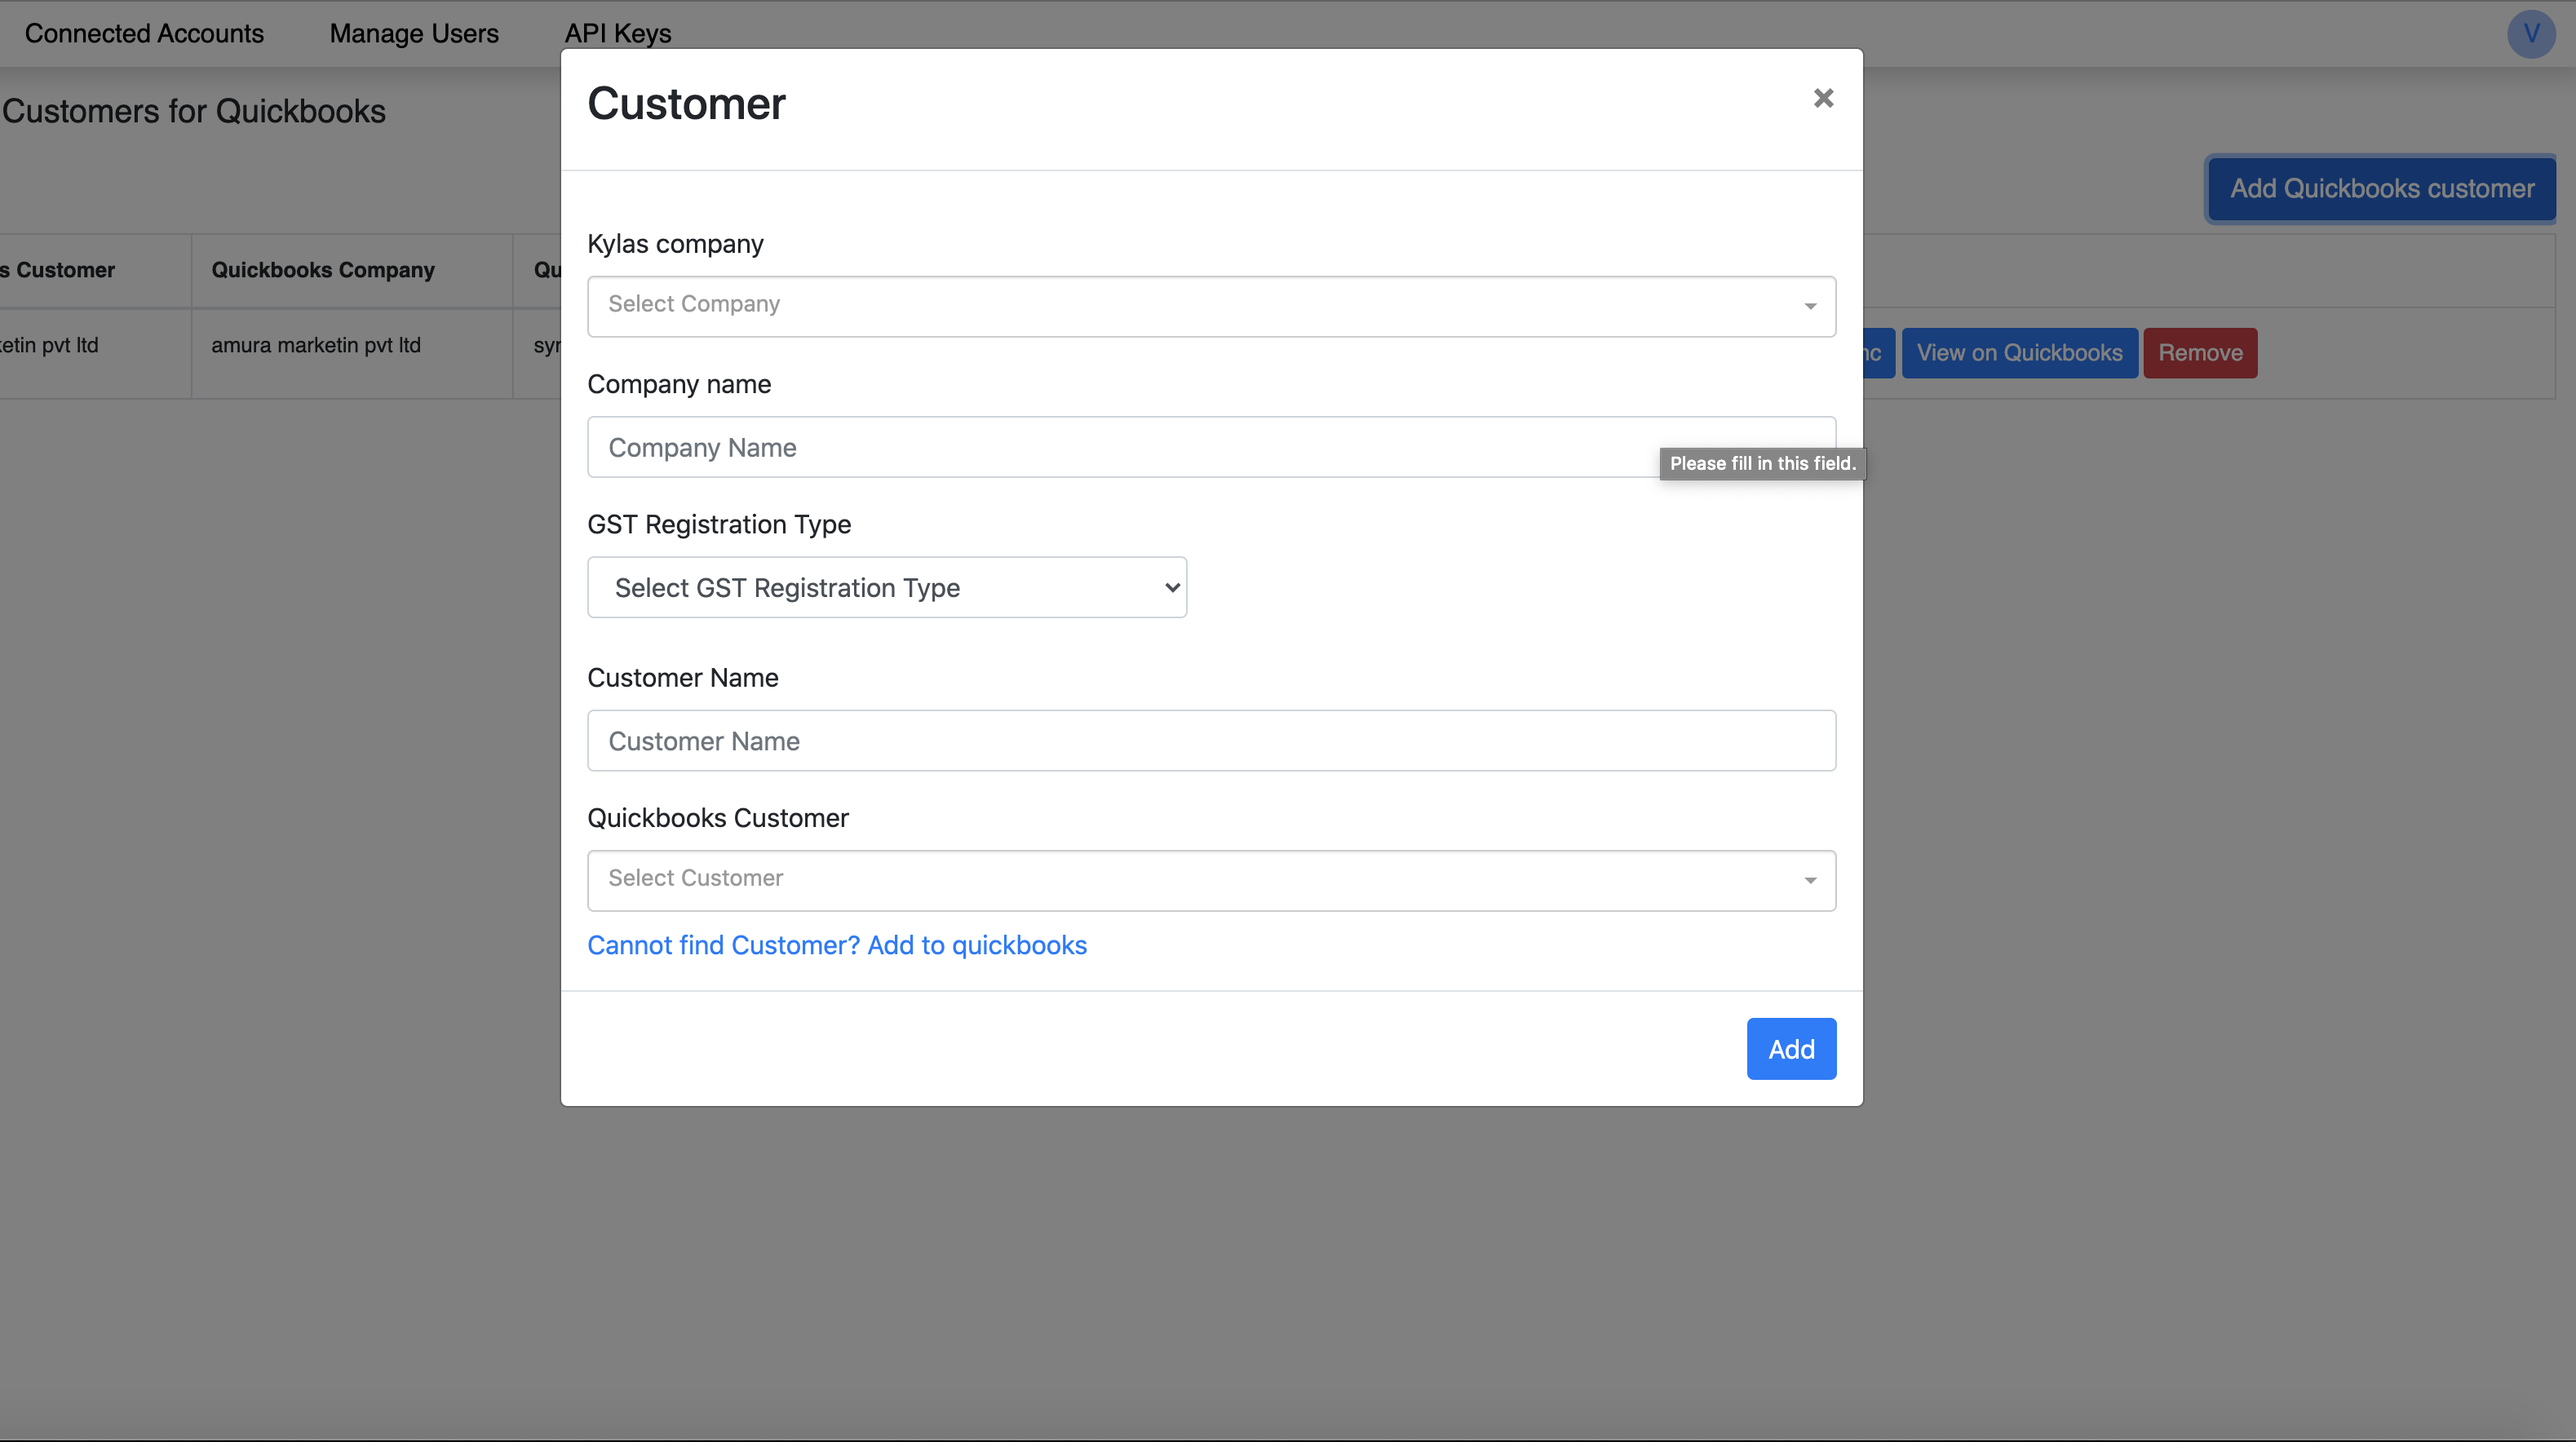Click the Customer Name input field

pyautogui.click(x=1211, y=741)
